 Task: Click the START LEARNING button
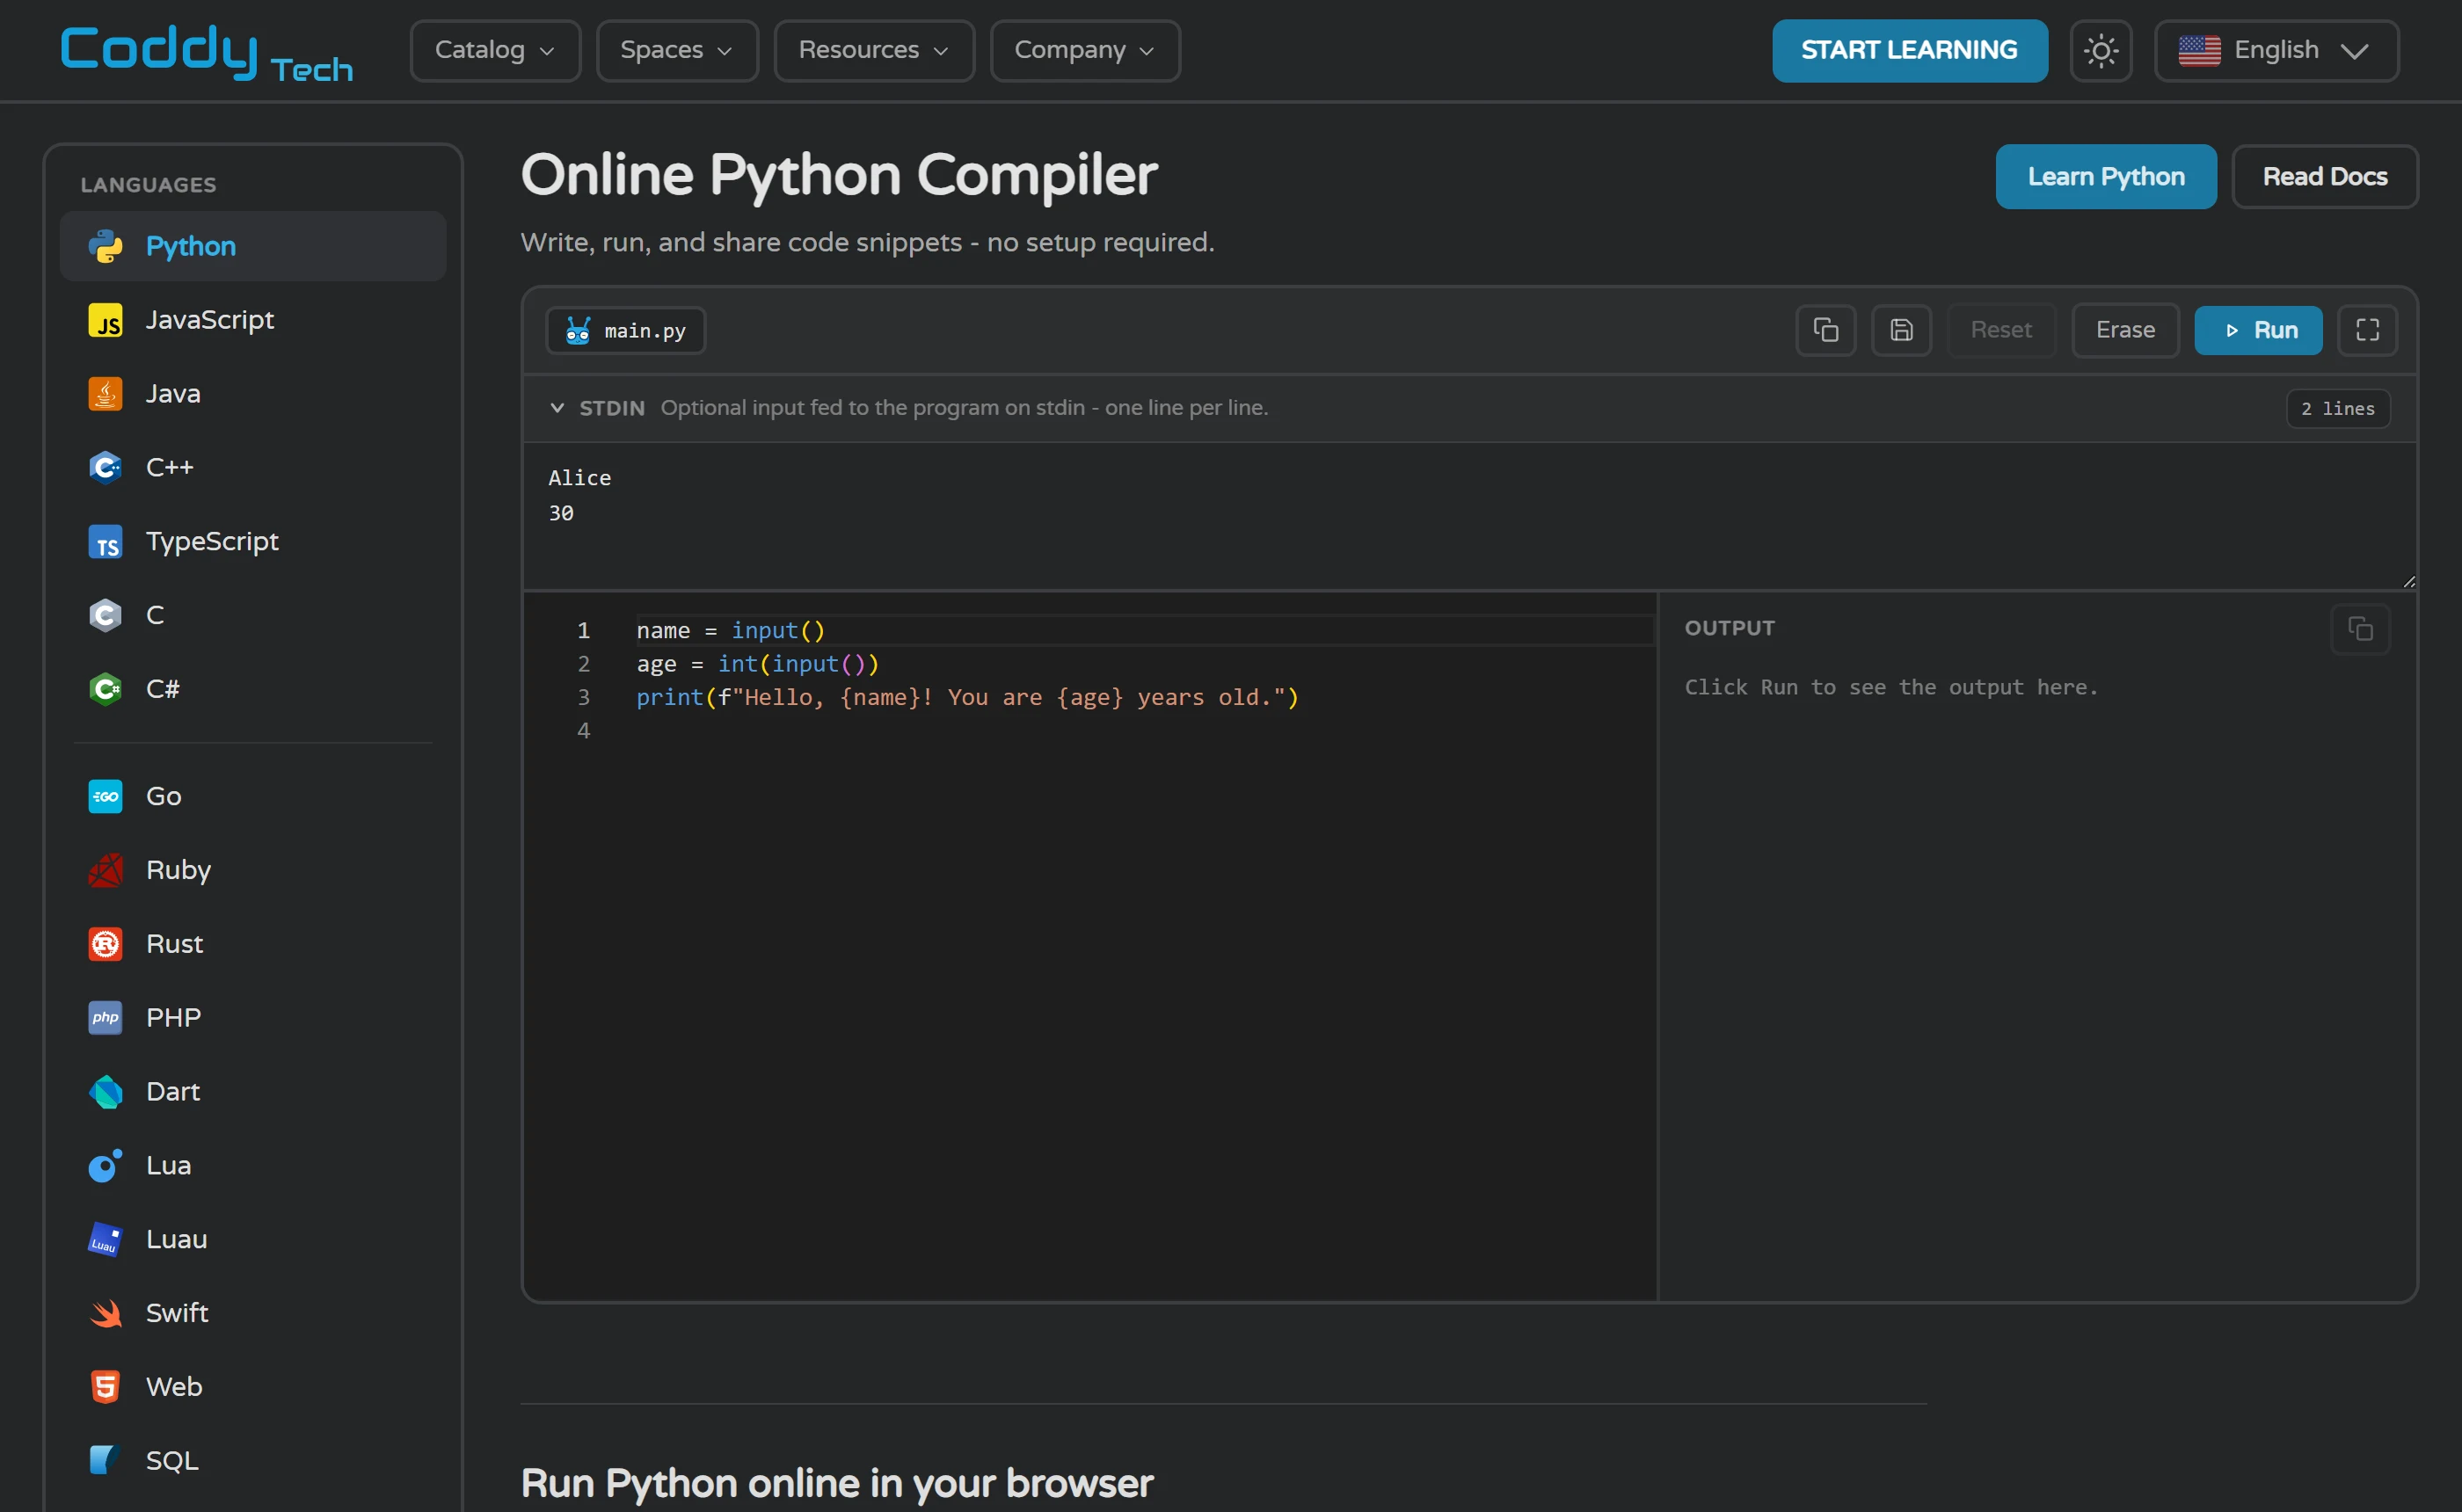pos(1909,50)
